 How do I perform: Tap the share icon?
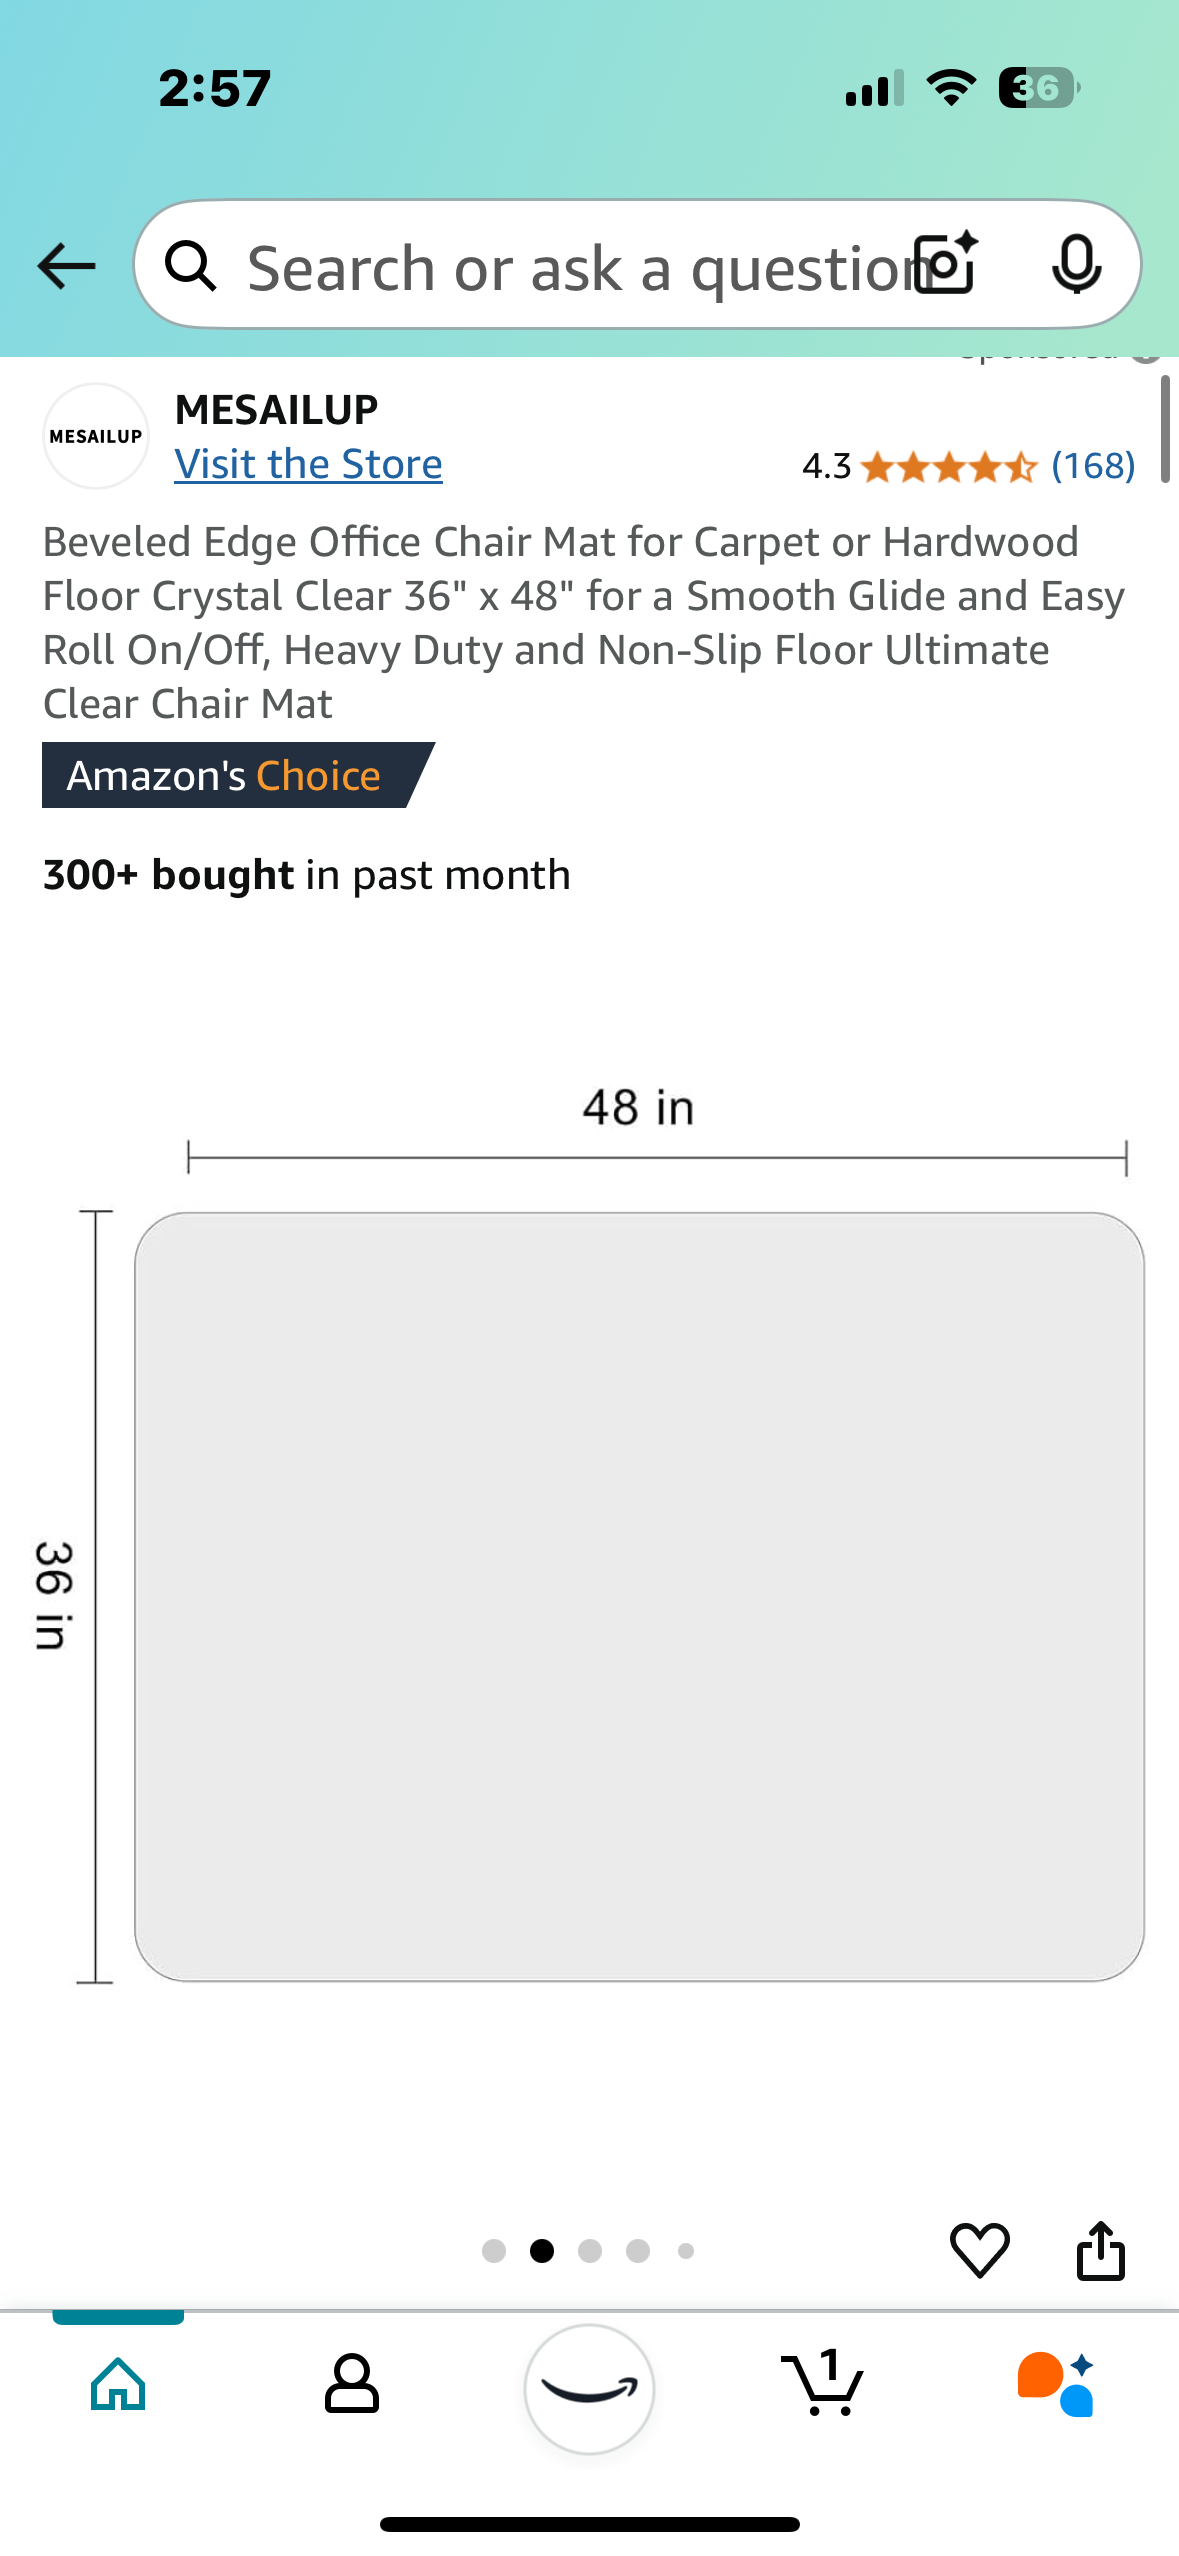[1100, 2250]
